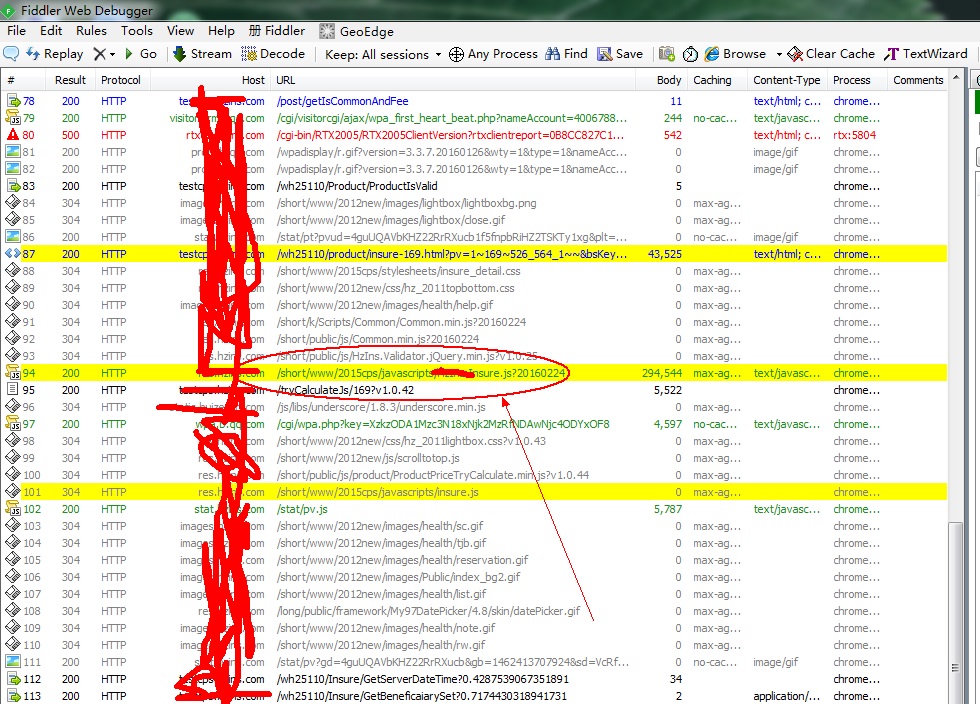Open the Edit menu
Image resolution: width=980 pixels, height=704 pixels.
point(51,31)
